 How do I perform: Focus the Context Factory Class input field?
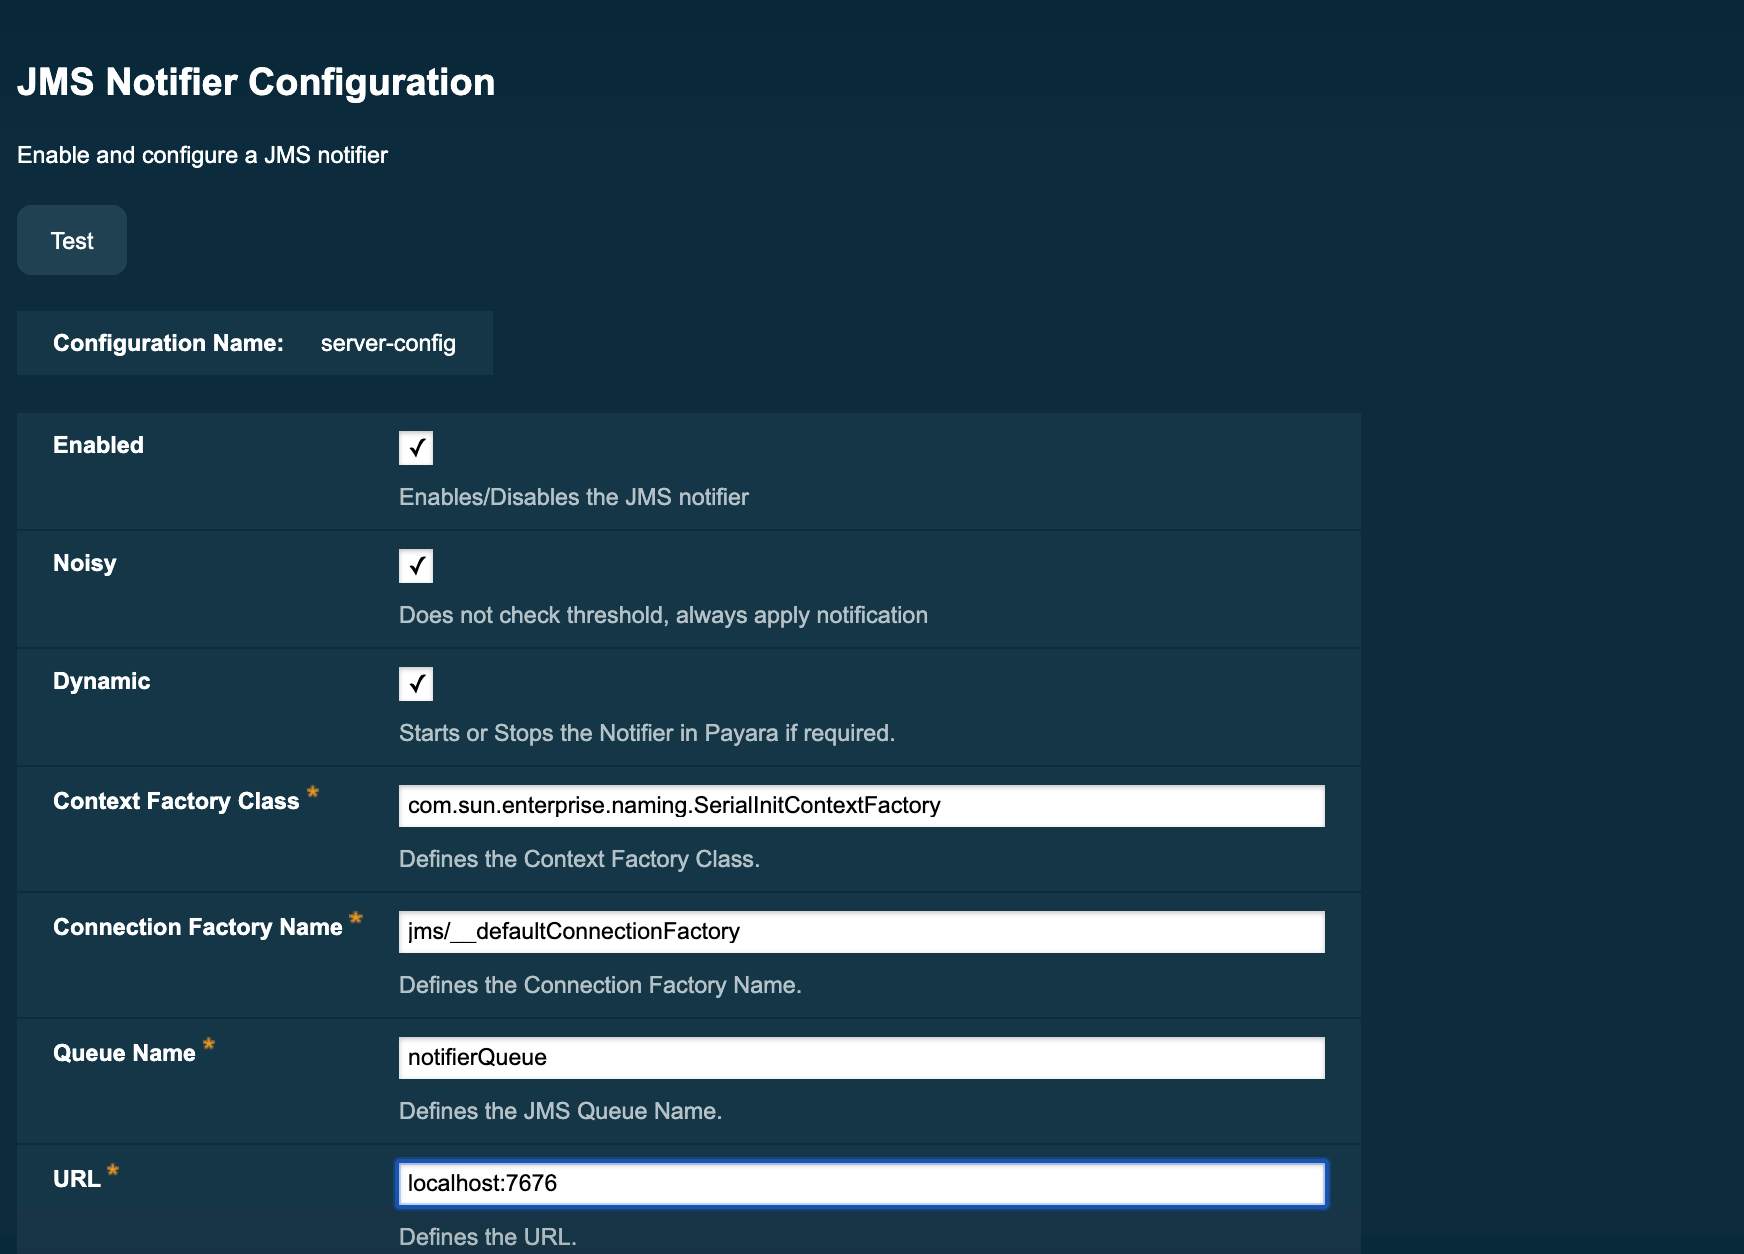coord(861,805)
